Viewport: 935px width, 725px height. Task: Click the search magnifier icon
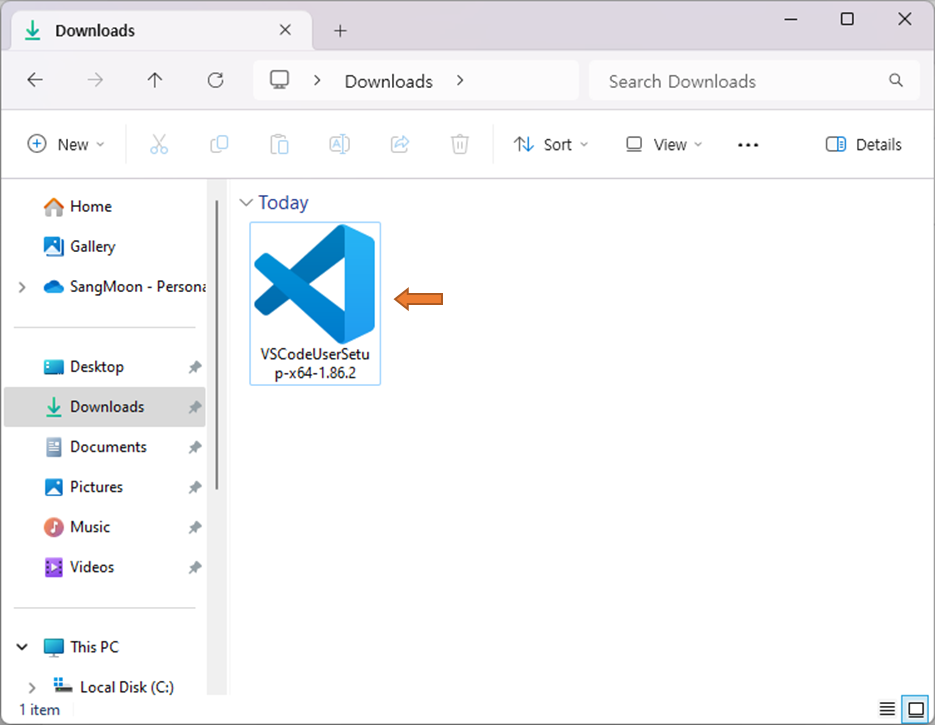896,80
